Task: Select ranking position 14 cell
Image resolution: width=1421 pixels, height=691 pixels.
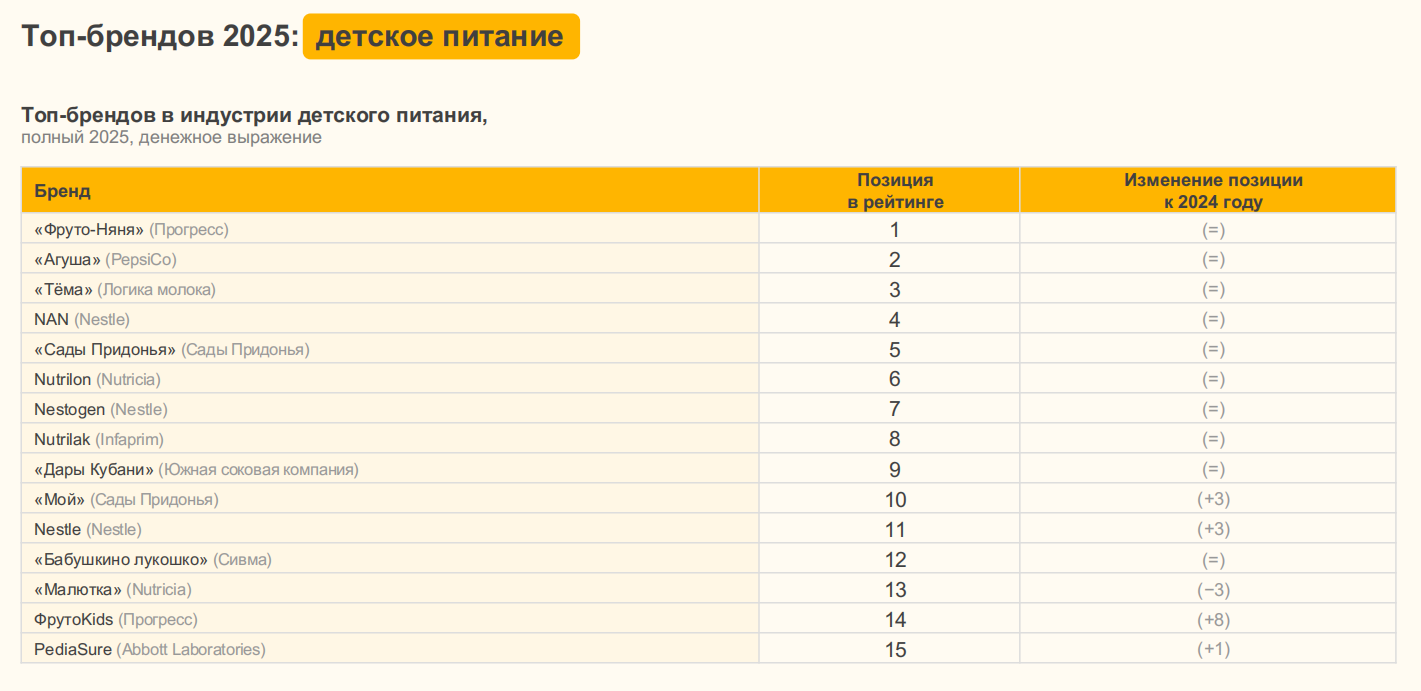Action: point(890,619)
